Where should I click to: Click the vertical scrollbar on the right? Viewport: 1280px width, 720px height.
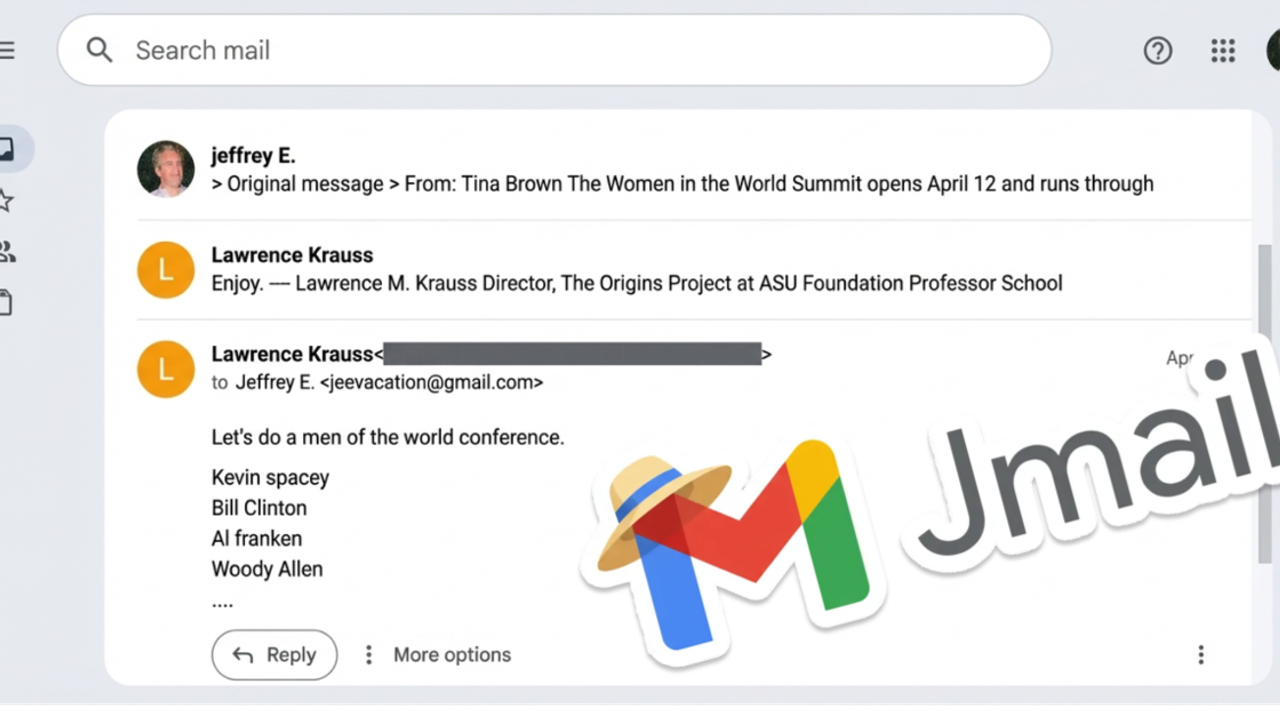point(1264,400)
